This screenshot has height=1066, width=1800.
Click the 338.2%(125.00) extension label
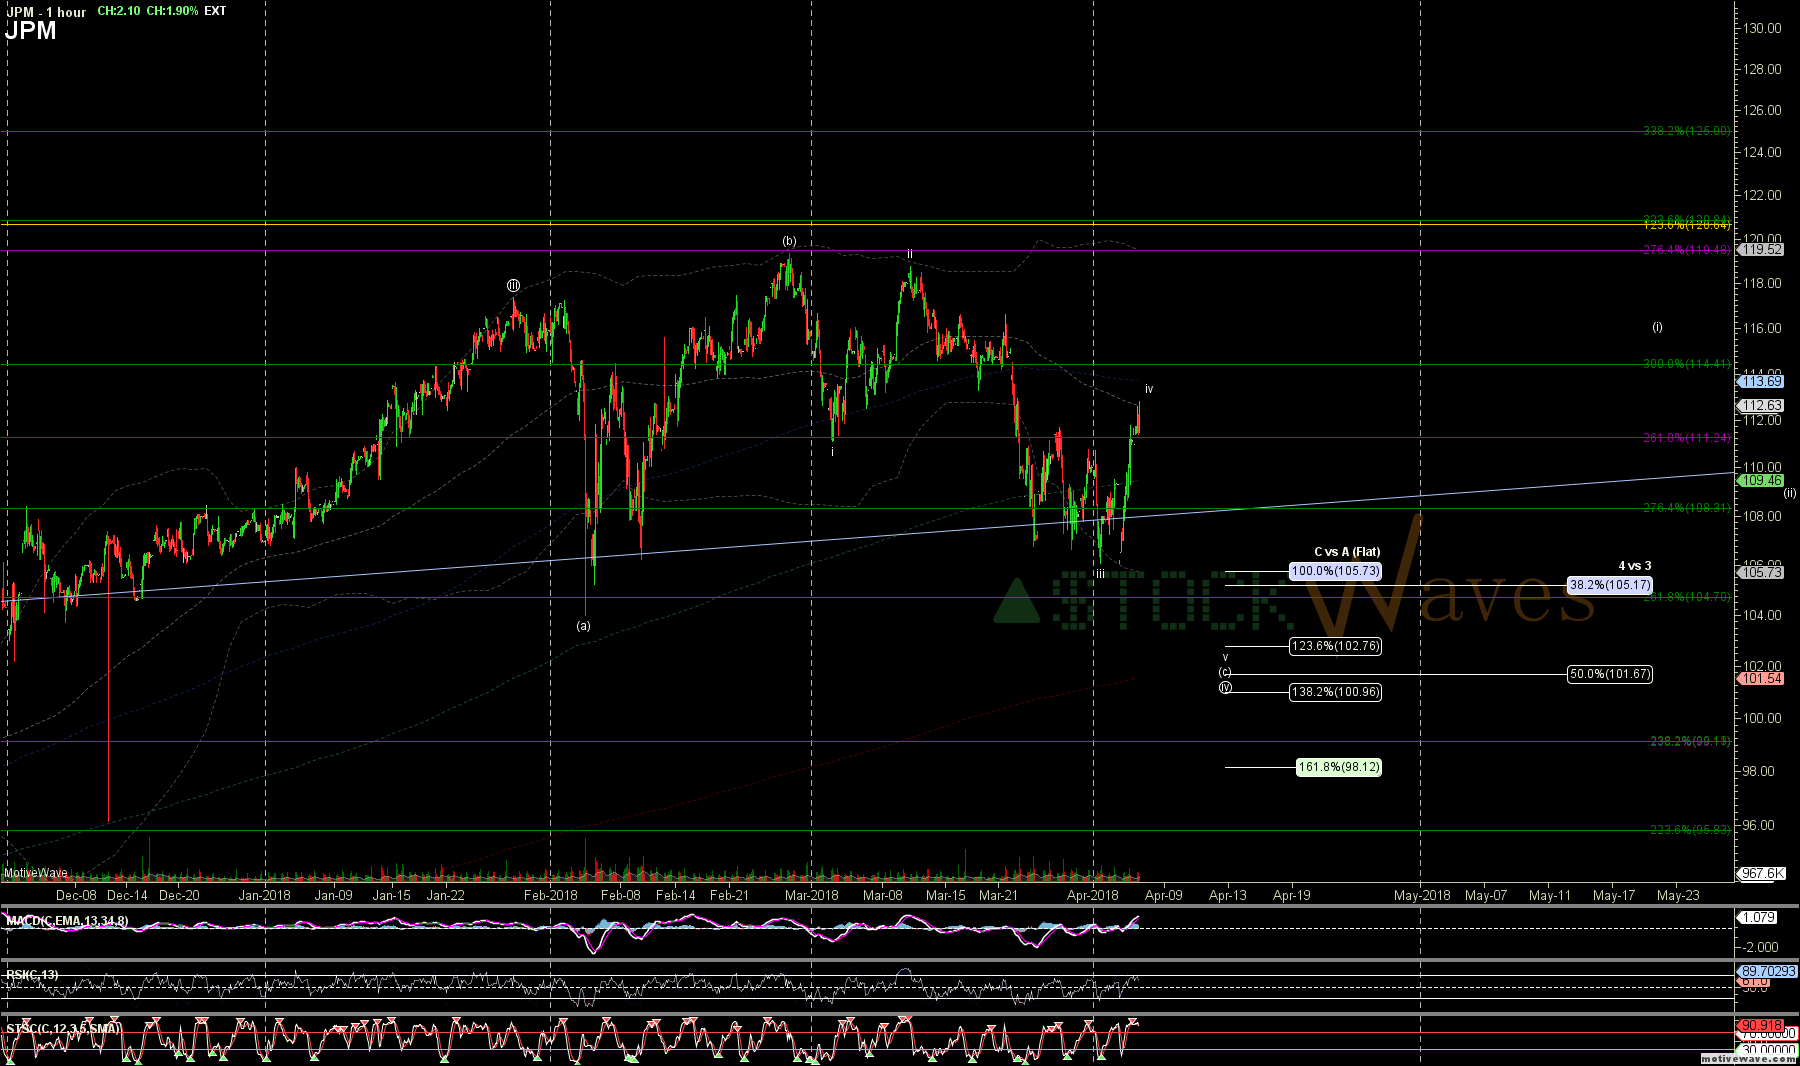pos(1687,131)
